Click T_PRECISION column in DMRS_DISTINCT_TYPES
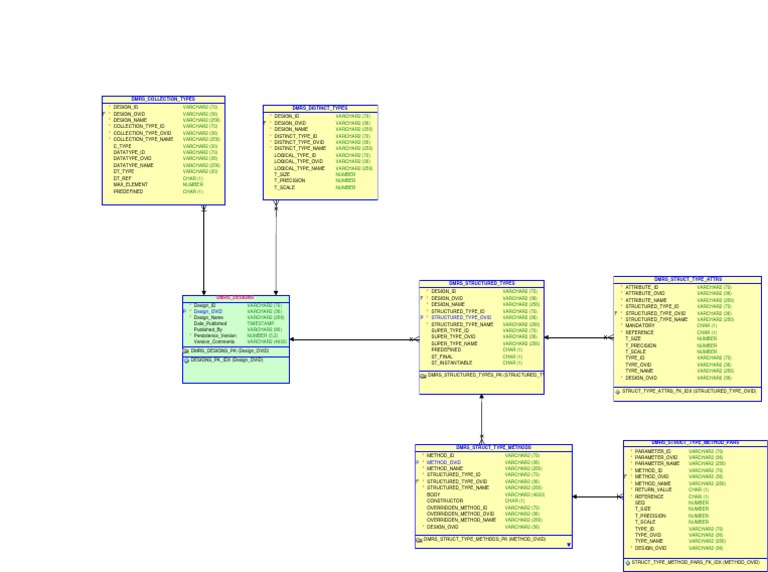 tap(289, 180)
